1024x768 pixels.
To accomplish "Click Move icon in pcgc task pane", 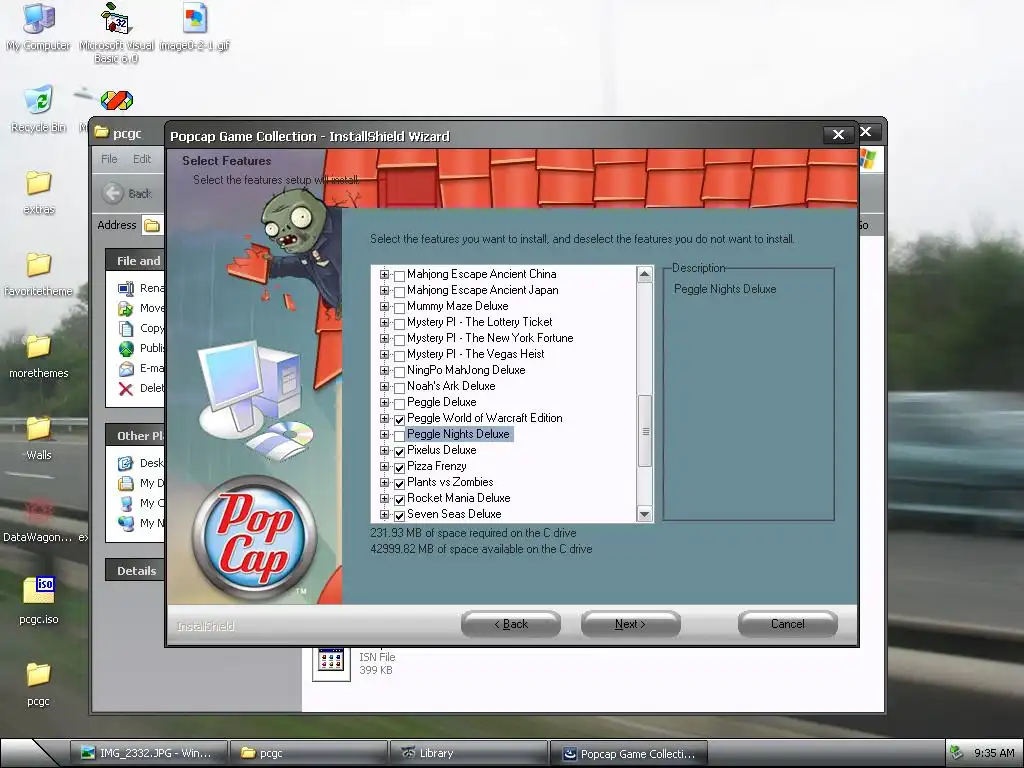I will pyautogui.click(x=126, y=308).
